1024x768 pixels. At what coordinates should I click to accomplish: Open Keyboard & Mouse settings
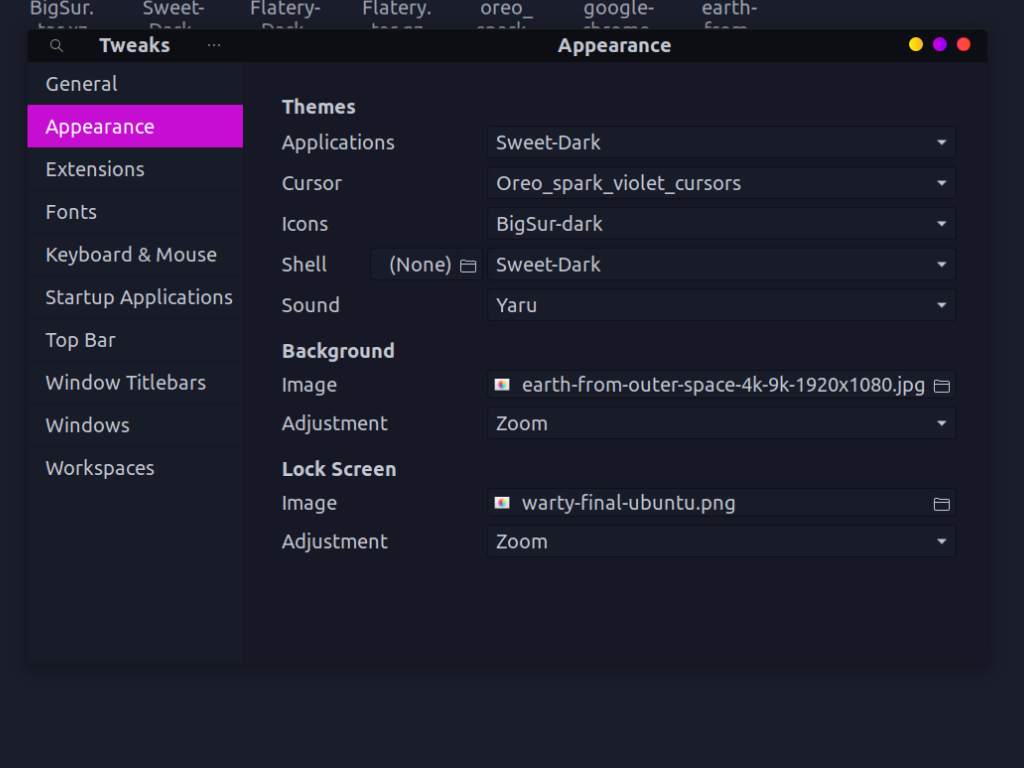tap(135, 254)
